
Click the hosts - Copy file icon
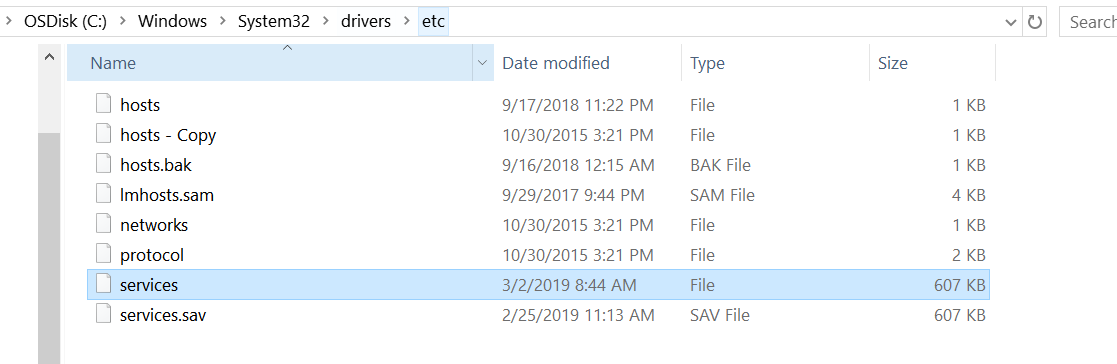pyautogui.click(x=104, y=134)
